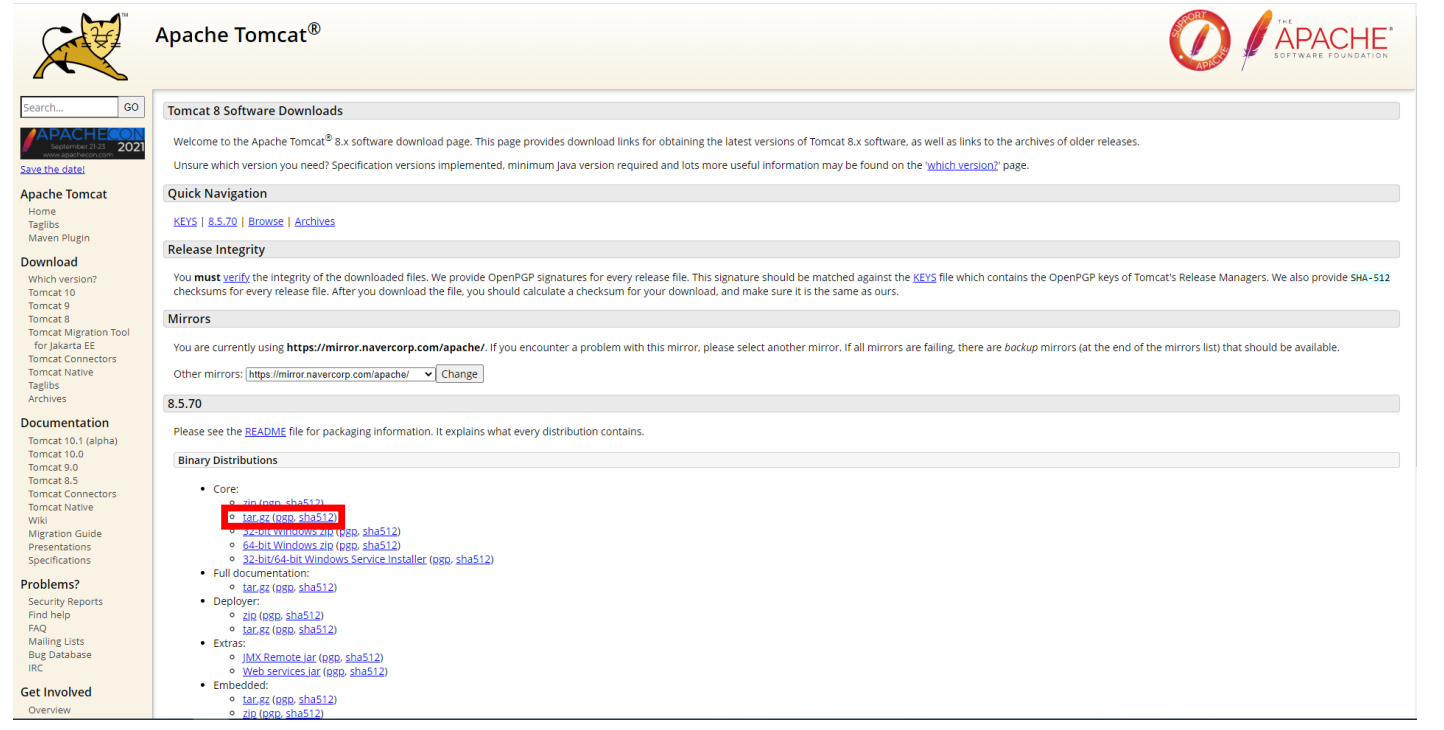Open Tomcat 8.5 documentation link

(53, 481)
